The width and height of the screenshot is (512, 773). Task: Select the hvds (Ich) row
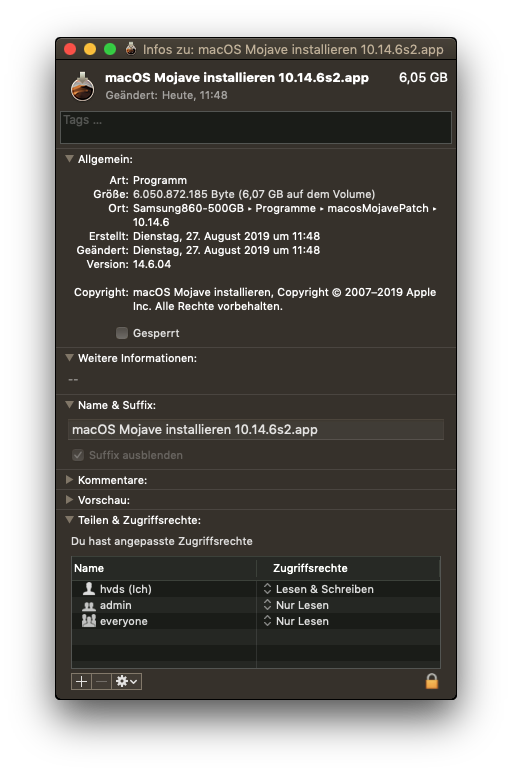(x=256, y=589)
